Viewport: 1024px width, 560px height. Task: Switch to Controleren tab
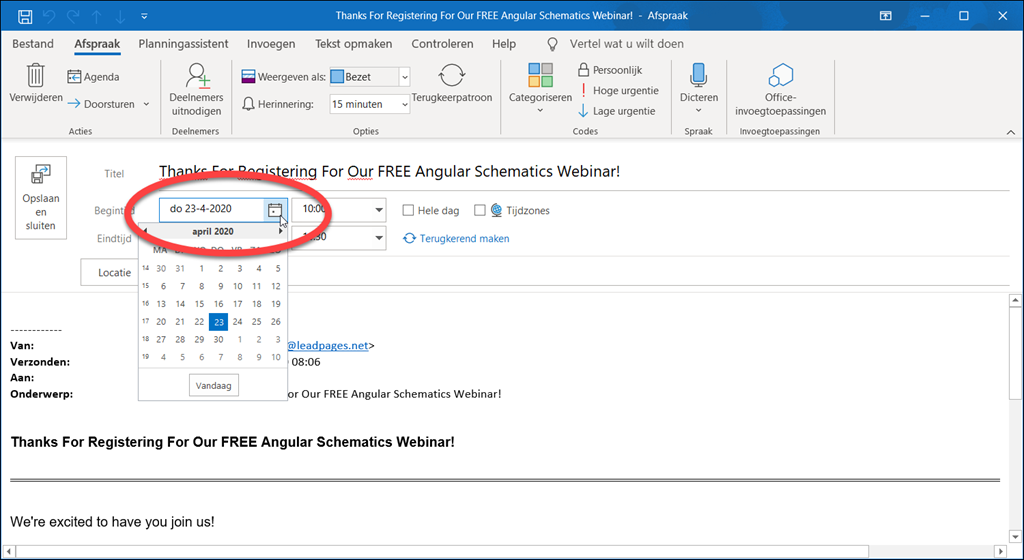(442, 44)
